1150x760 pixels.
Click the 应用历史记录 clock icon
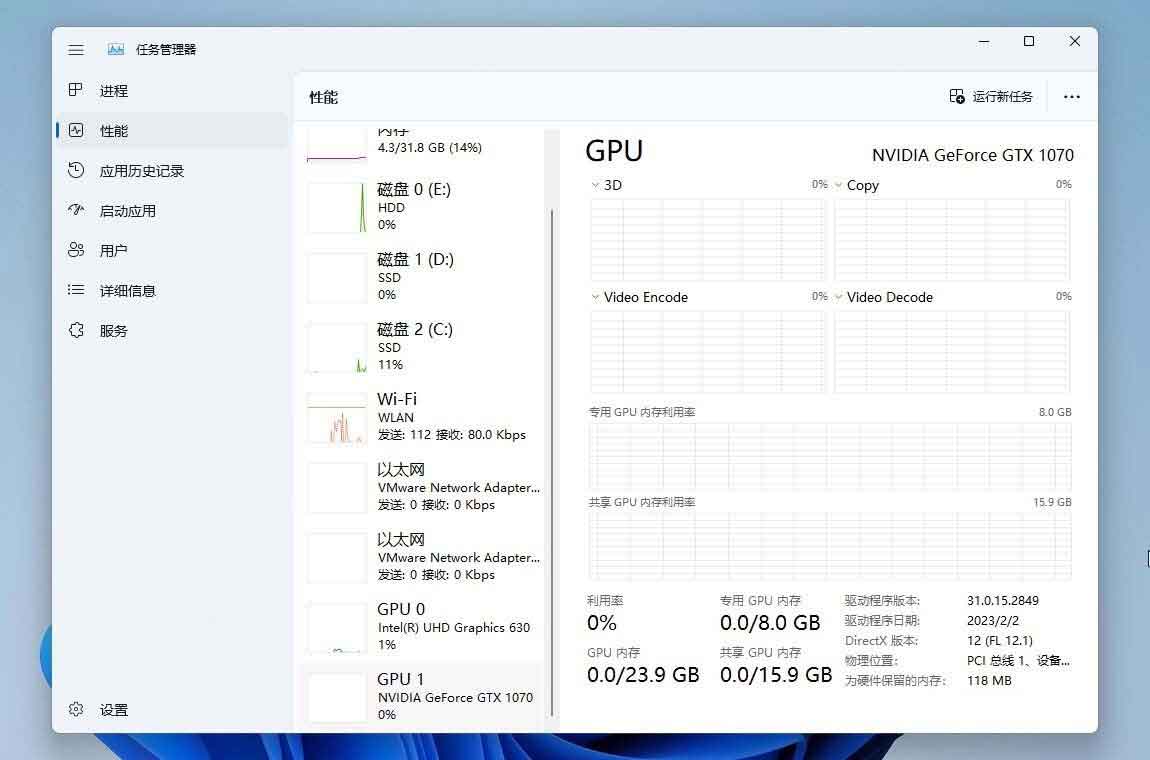(x=76, y=170)
